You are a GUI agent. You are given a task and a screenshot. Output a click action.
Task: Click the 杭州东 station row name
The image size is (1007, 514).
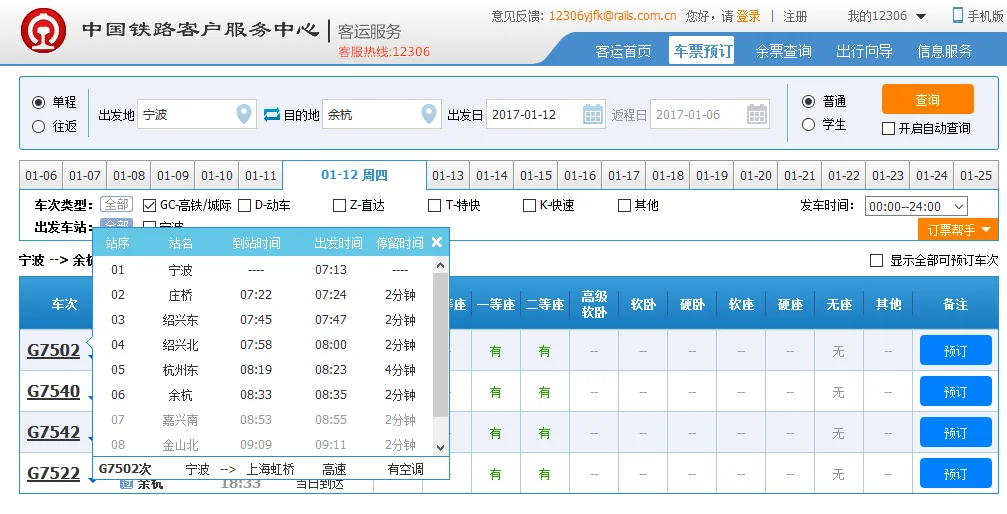point(180,370)
